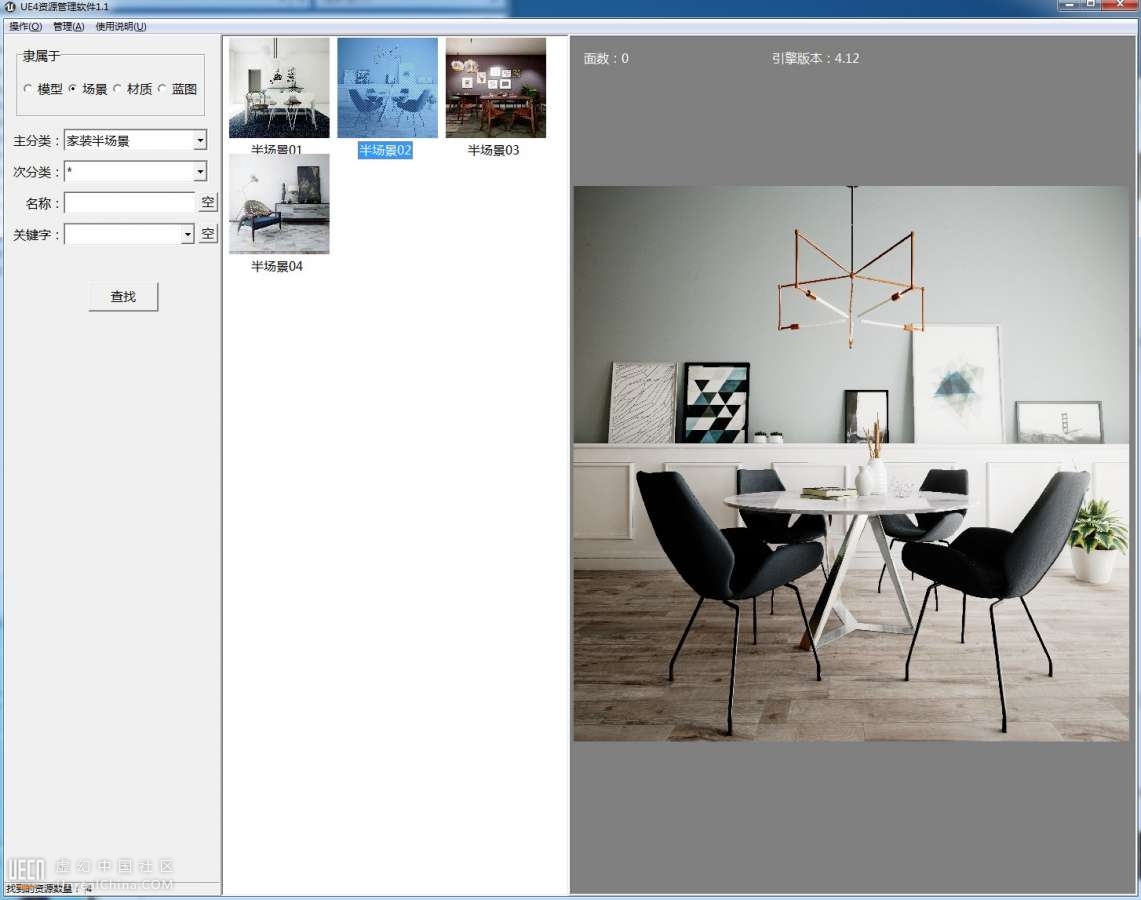Open the 关键字 dropdown arrow
Image resolution: width=1141 pixels, height=900 pixels.
point(187,235)
